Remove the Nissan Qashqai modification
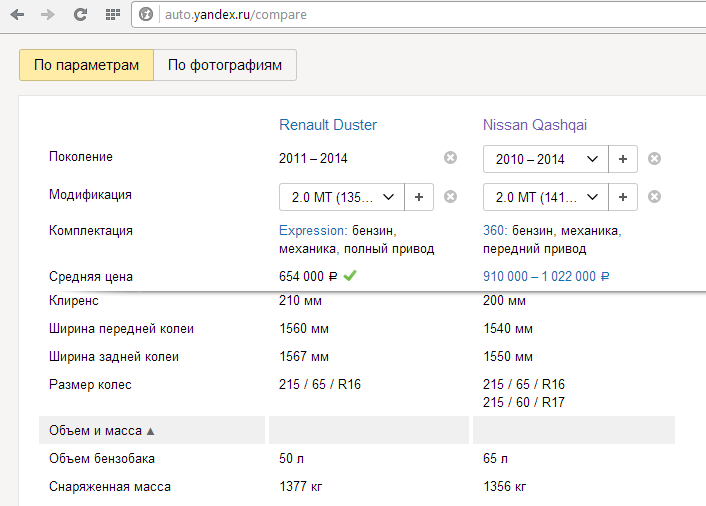This screenshot has width=706, height=506. 654,197
